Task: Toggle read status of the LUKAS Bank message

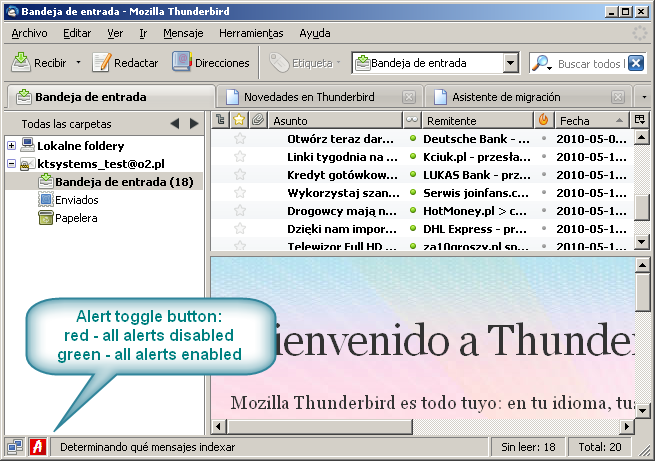Action: 413,175
